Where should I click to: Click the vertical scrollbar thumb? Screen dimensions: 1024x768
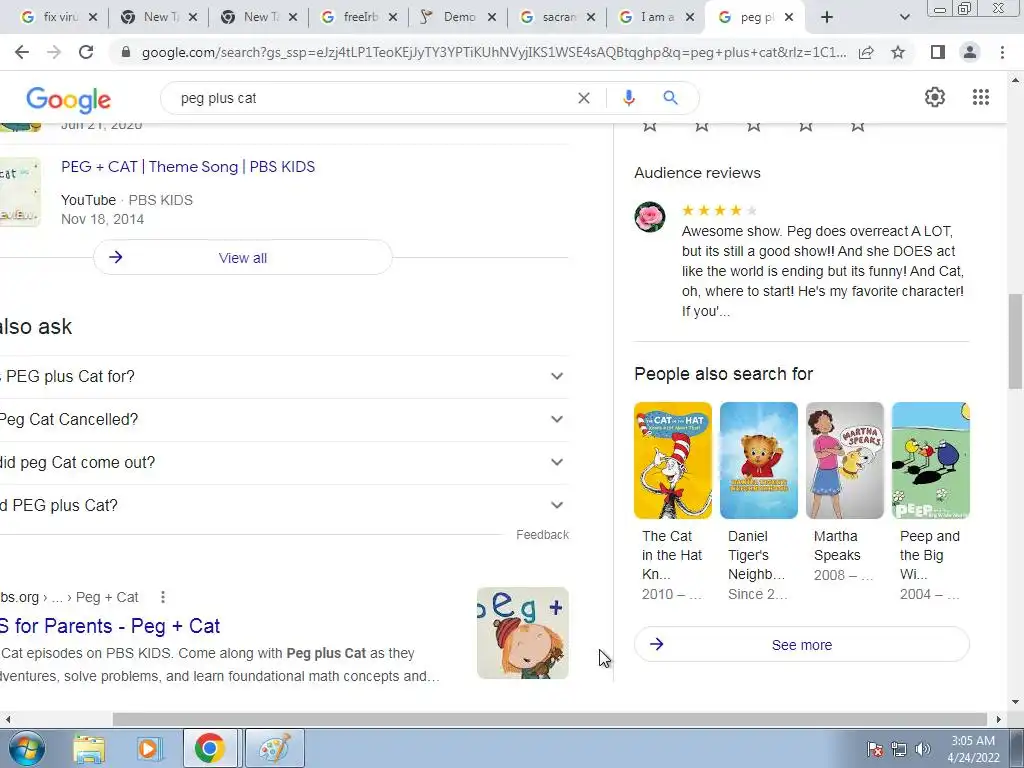pos(1016,341)
